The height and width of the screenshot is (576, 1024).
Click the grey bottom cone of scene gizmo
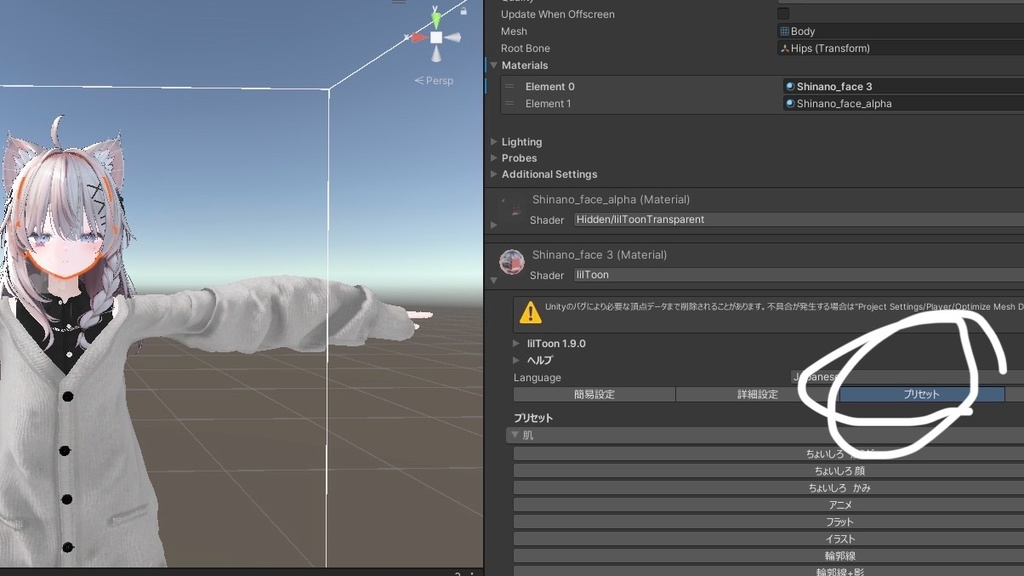(436, 54)
